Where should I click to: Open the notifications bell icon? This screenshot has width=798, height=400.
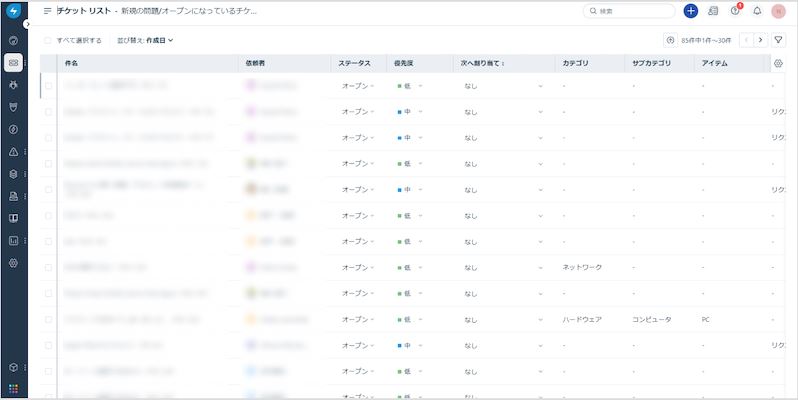(x=757, y=11)
